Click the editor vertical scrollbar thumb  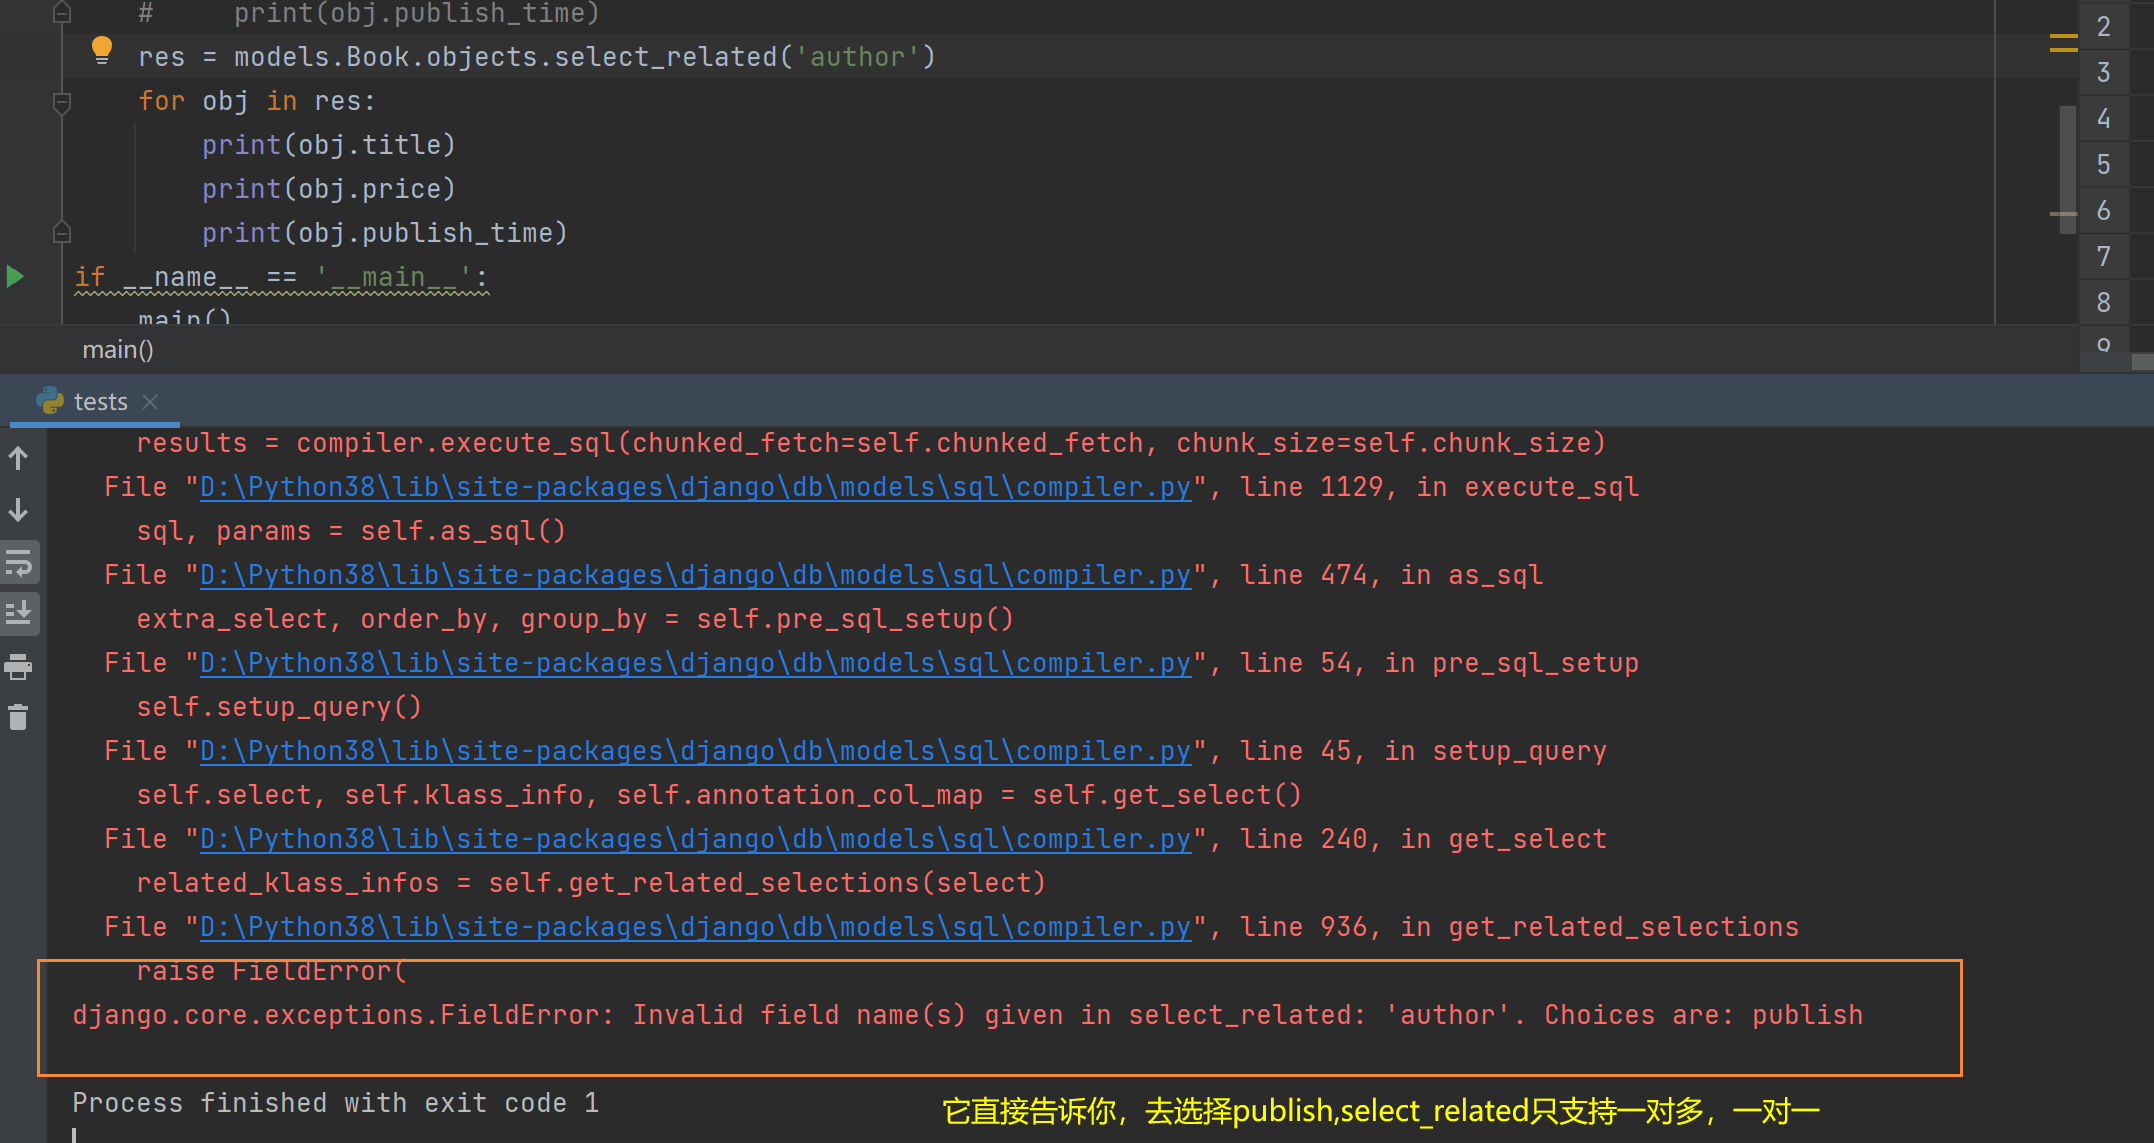(2067, 170)
